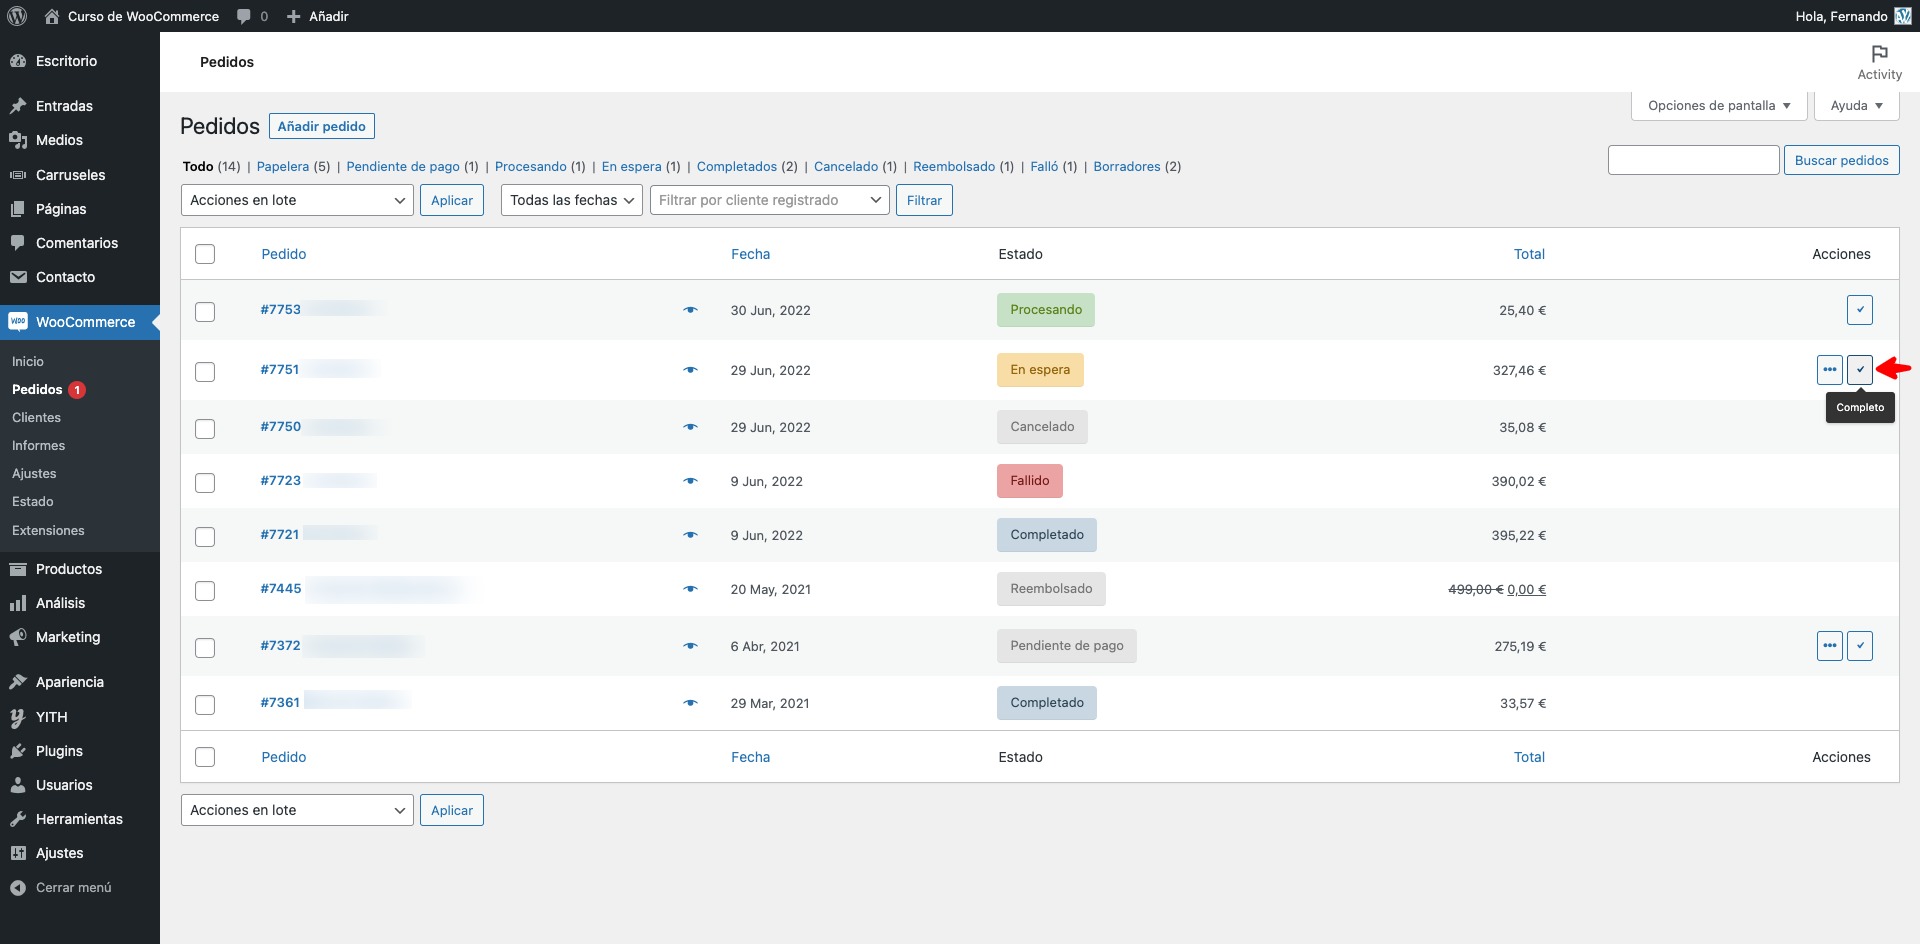Open 'Todas las fechas' date dropdown
This screenshot has height=944, width=1920.
tap(571, 200)
